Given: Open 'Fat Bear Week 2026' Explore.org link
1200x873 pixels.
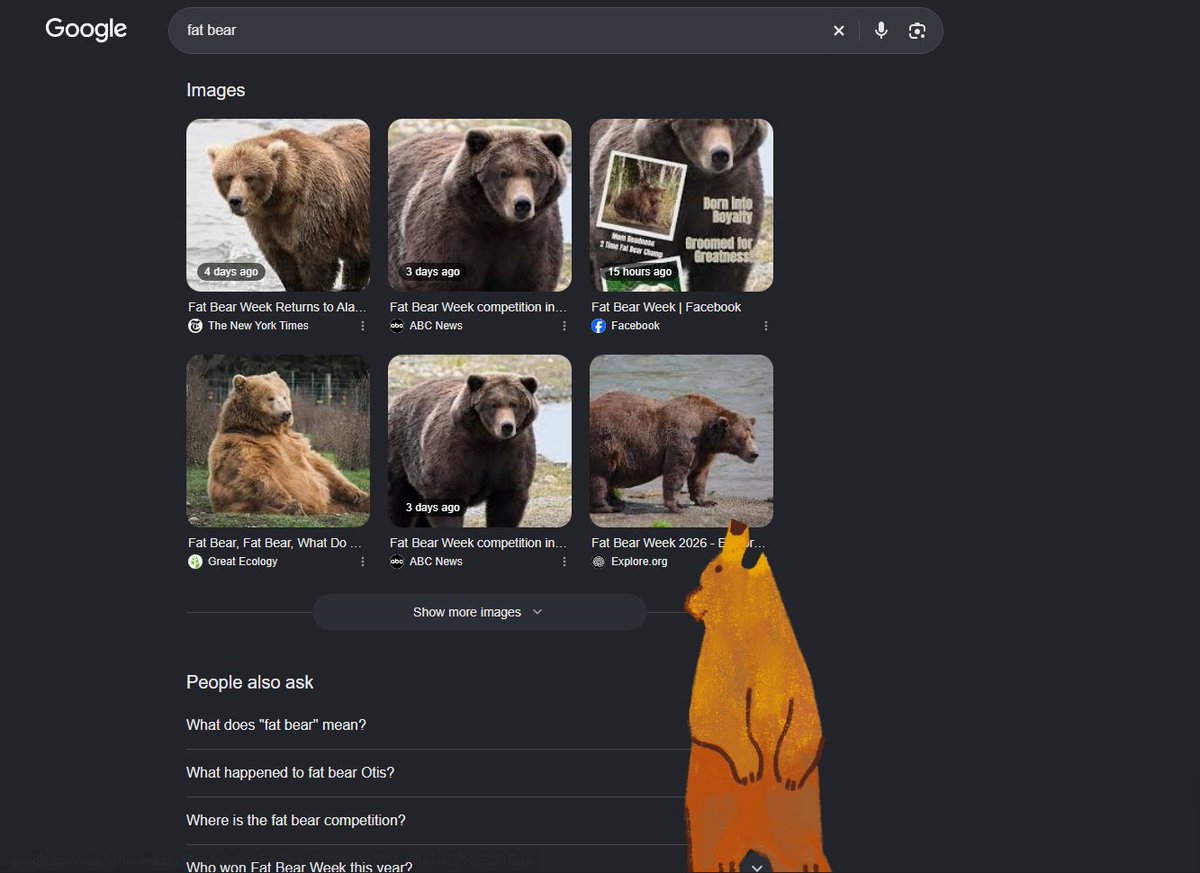Looking at the screenshot, I should pos(678,543).
